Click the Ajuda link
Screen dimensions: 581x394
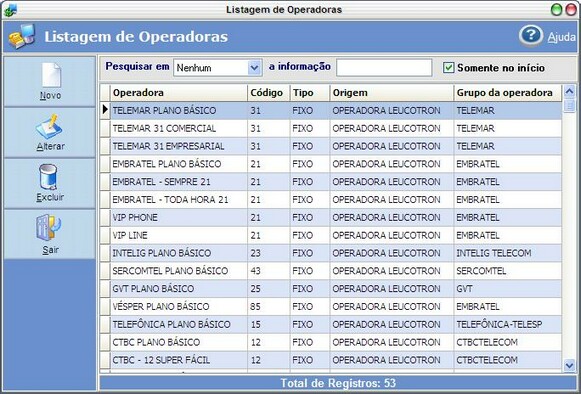pyautogui.click(x=561, y=37)
